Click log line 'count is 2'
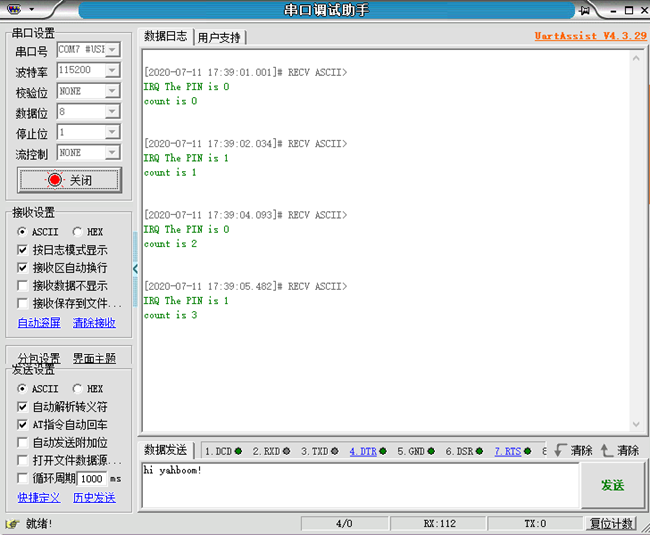The width and height of the screenshot is (650, 535). tap(170, 244)
